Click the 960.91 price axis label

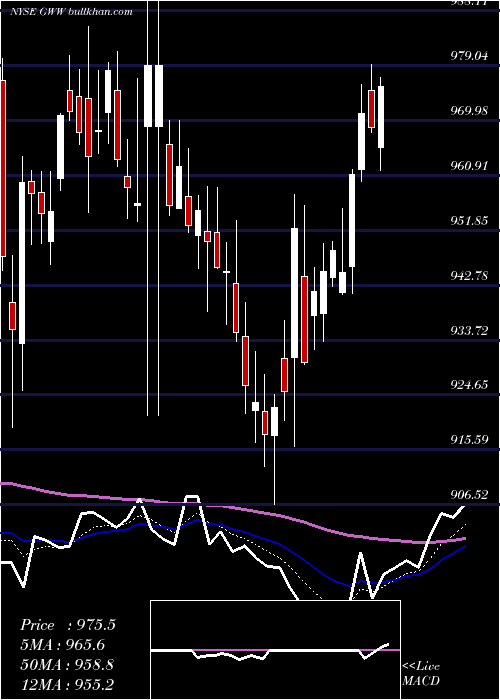click(468, 166)
